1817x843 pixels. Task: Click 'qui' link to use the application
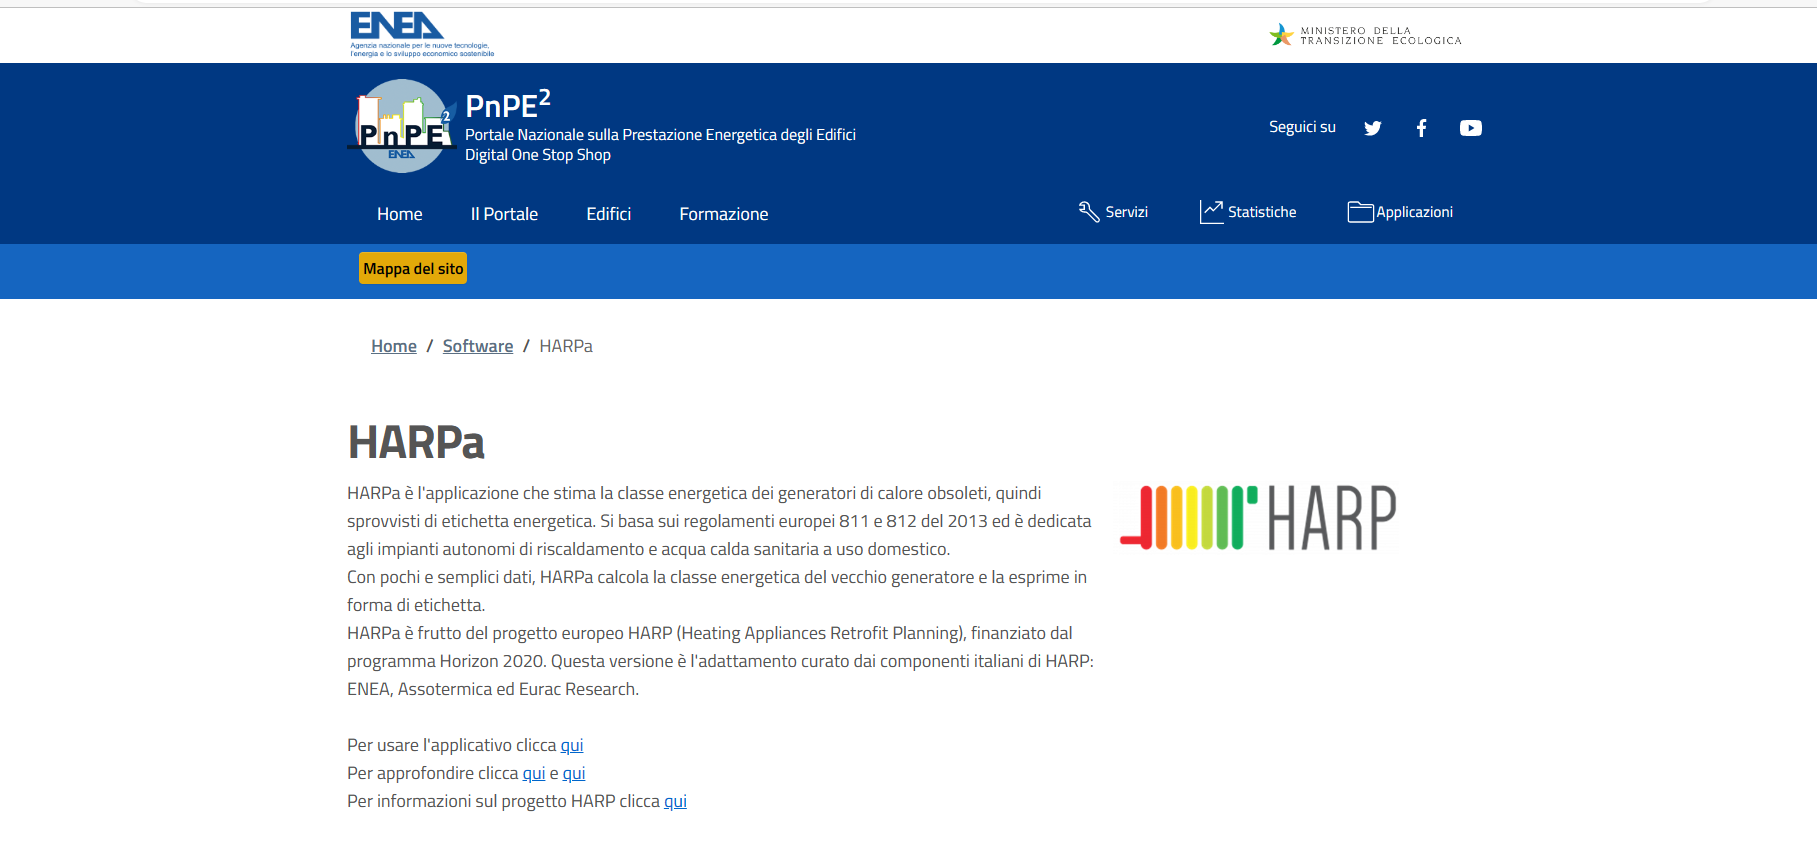coord(572,745)
